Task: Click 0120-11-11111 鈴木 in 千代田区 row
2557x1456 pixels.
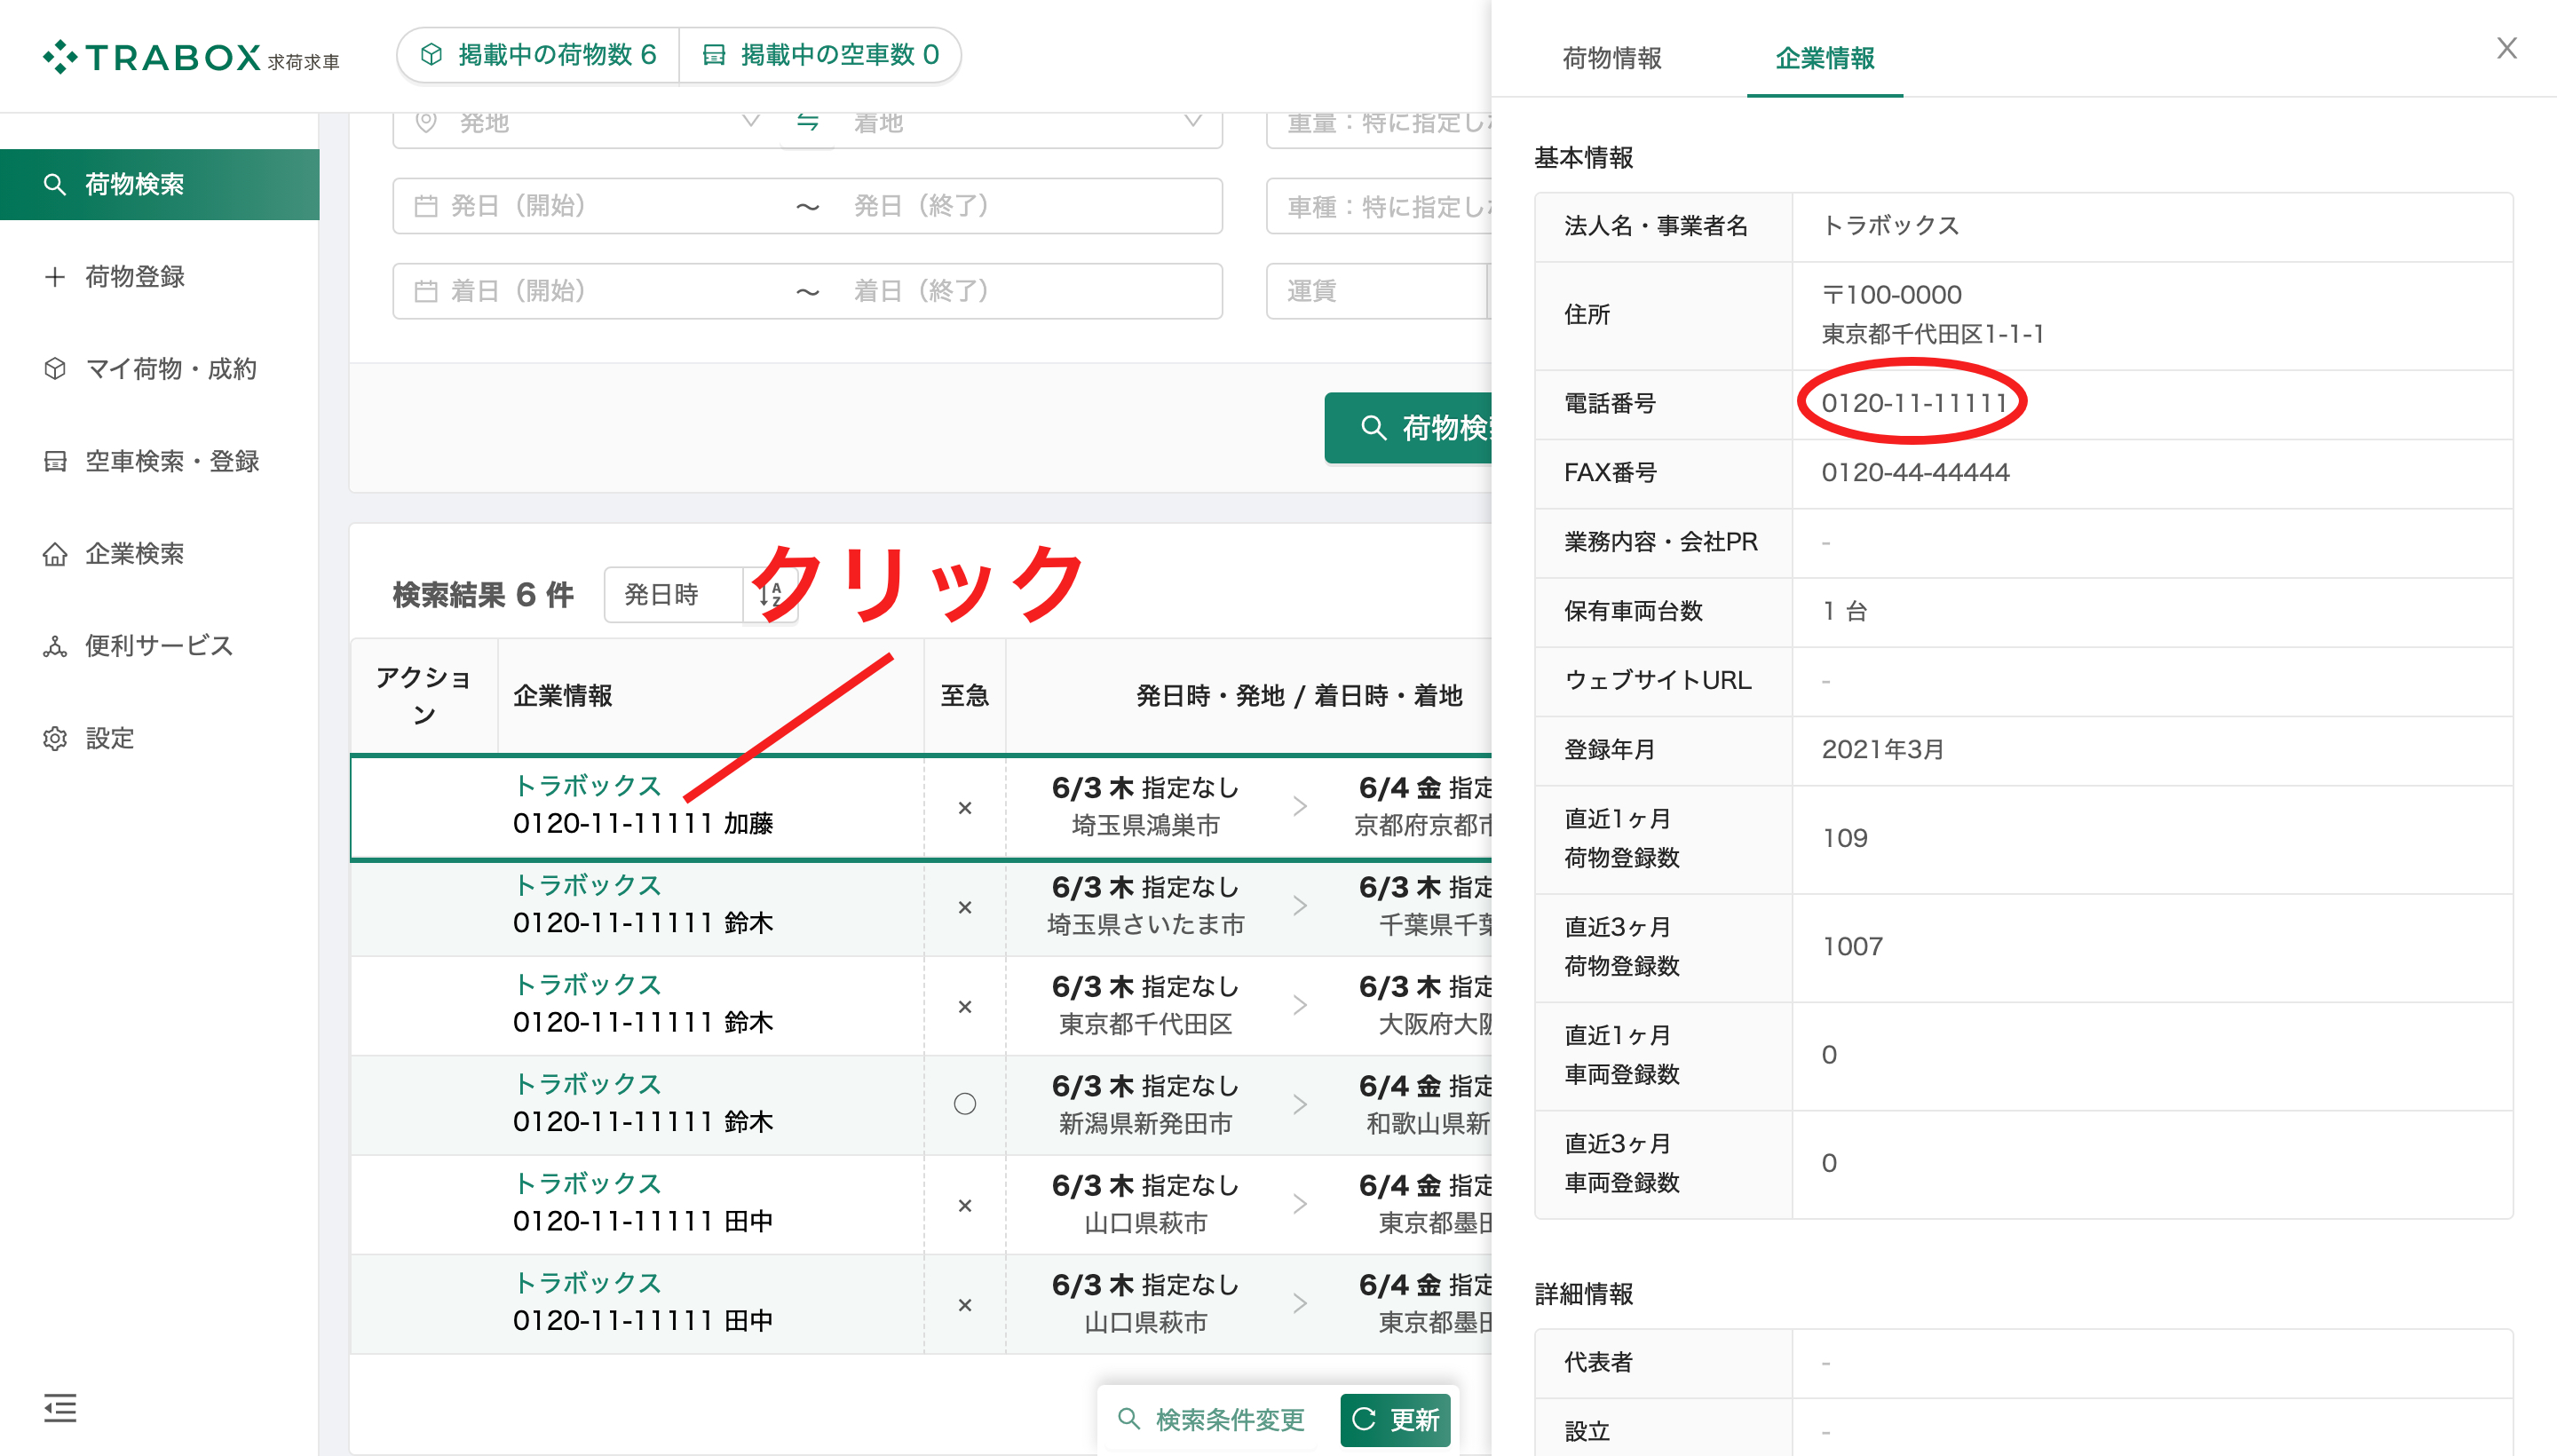Action: click(643, 1022)
